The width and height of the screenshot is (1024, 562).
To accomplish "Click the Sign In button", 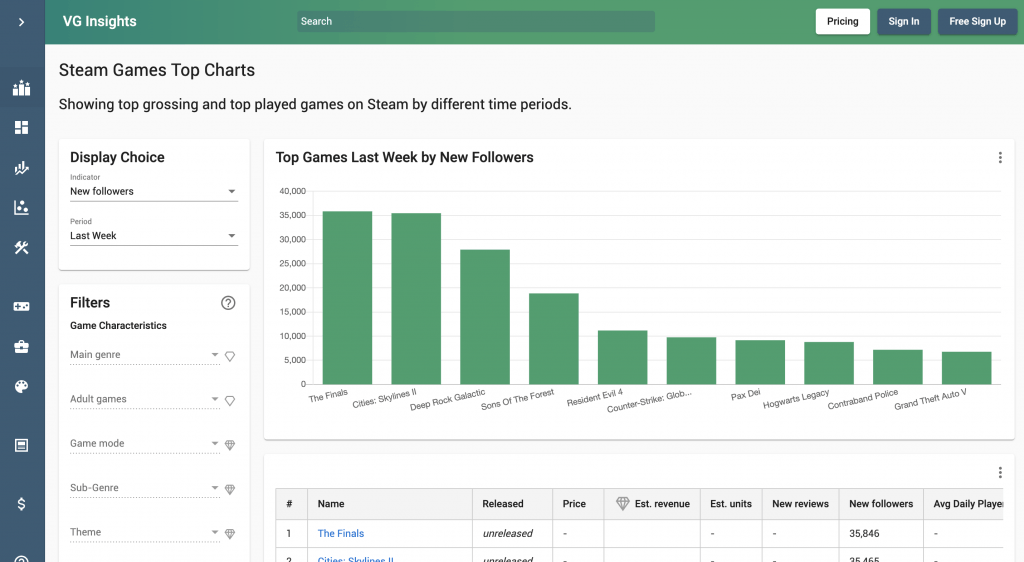I will pos(903,22).
